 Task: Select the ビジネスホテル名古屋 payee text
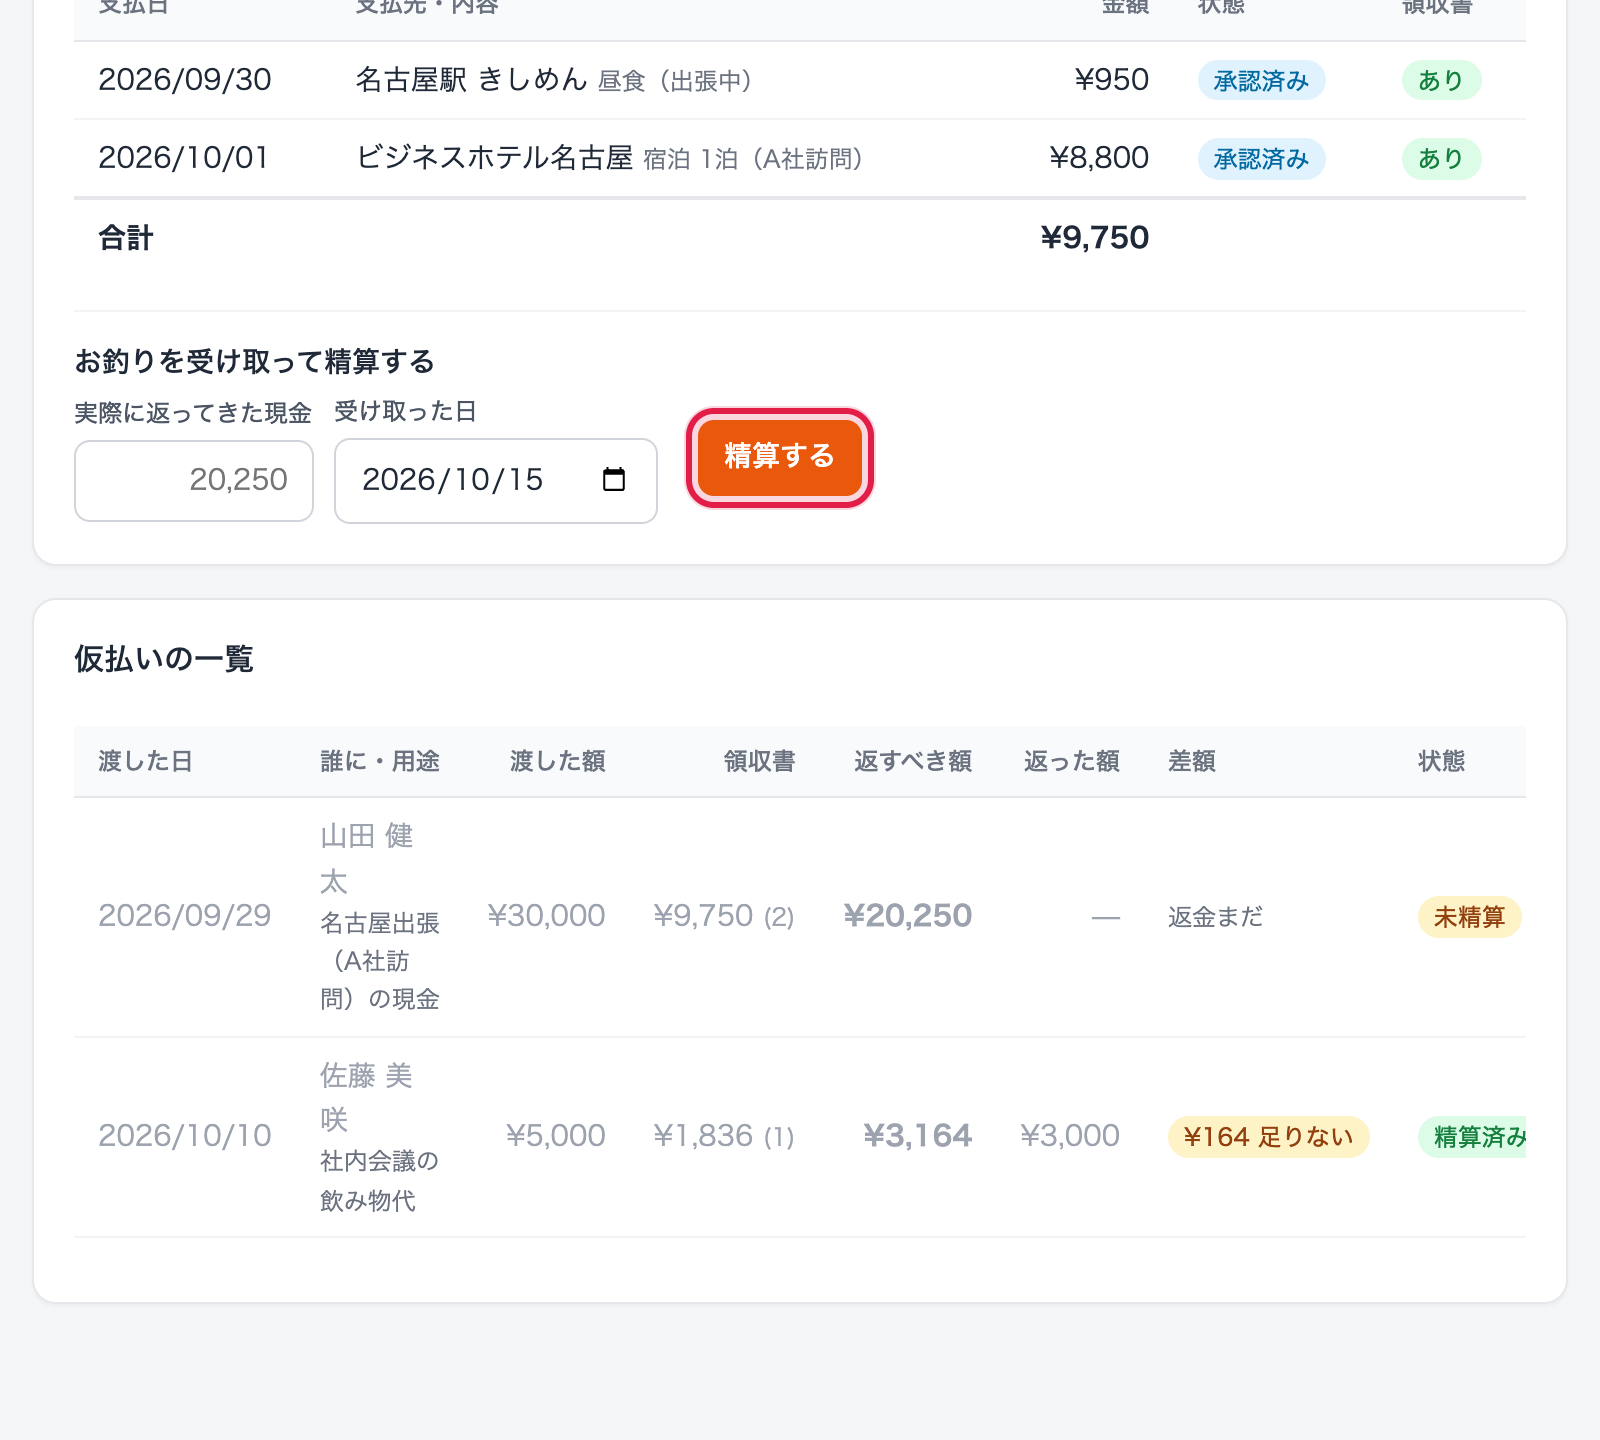495,158
